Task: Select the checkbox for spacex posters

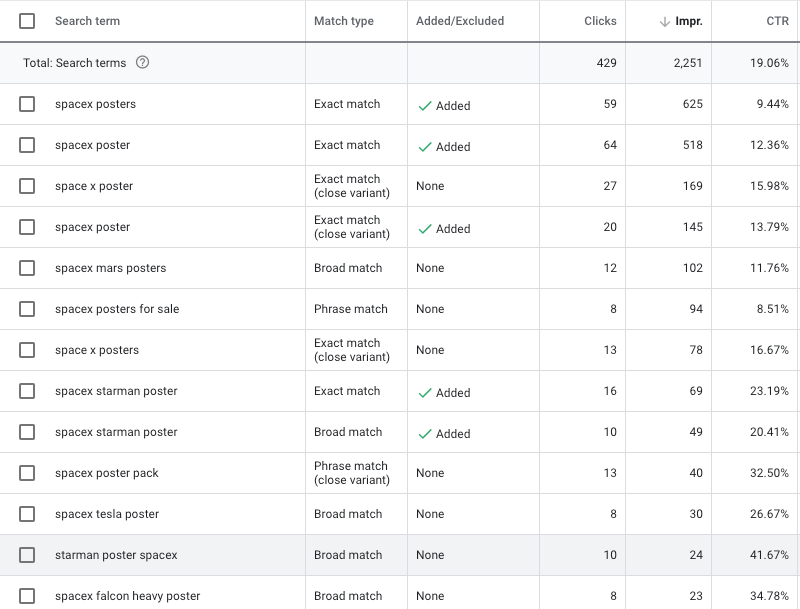Action: pos(27,104)
